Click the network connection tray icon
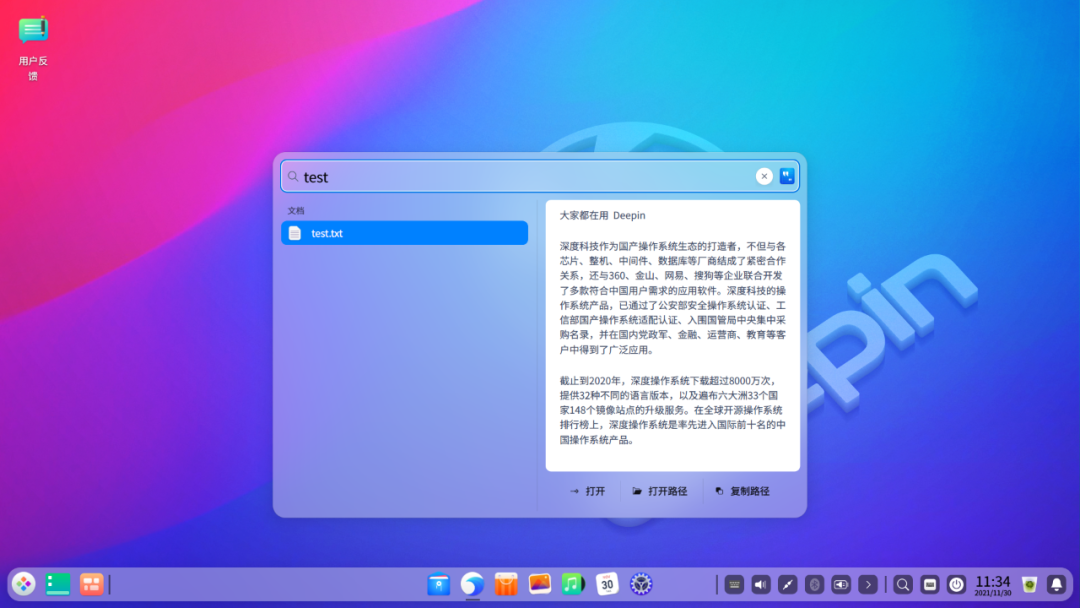 (787, 585)
